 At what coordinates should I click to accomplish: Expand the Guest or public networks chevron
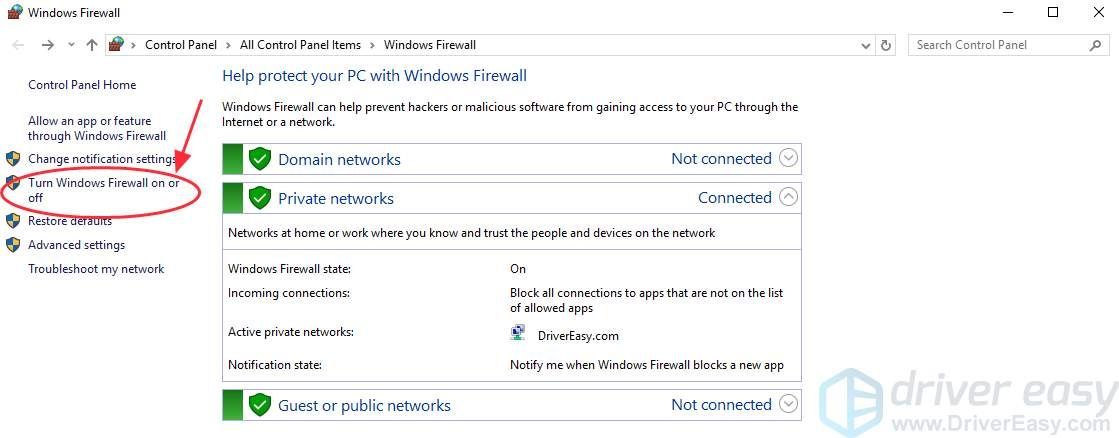788,404
